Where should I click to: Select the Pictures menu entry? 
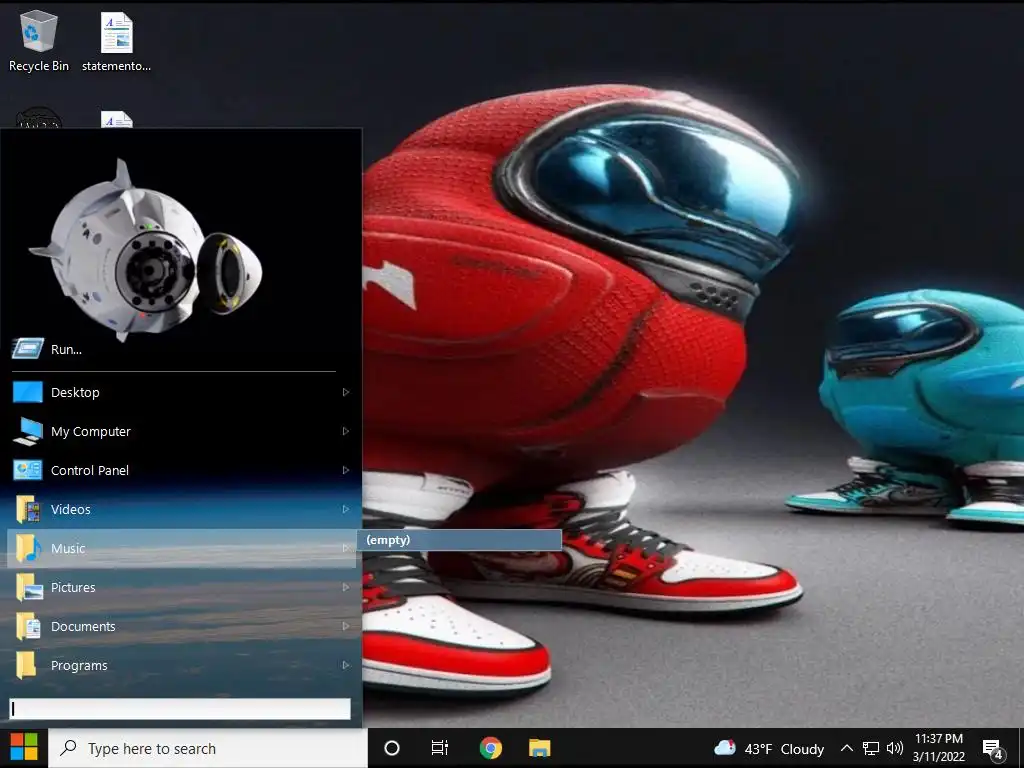click(x=181, y=587)
